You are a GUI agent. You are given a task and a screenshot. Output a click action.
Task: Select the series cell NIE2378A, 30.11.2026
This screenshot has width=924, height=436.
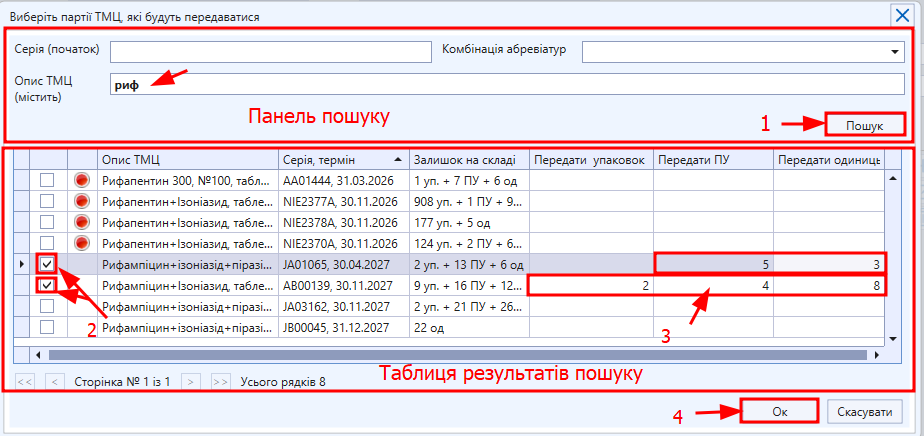pyautogui.click(x=344, y=222)
